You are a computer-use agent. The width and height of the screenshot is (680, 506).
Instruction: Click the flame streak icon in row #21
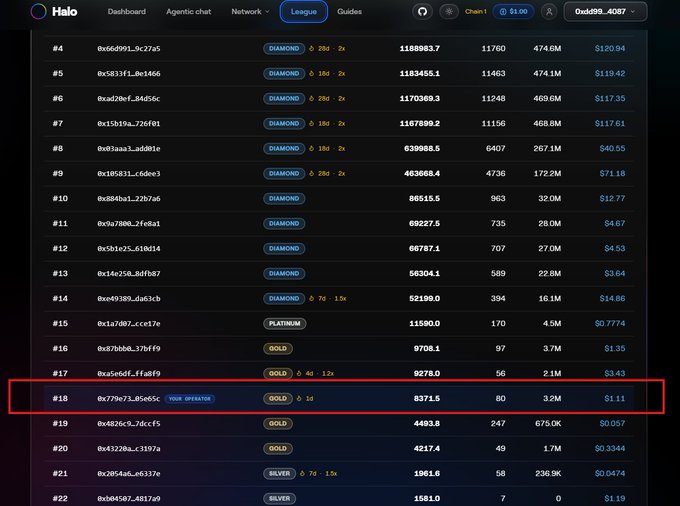(302, 473)
